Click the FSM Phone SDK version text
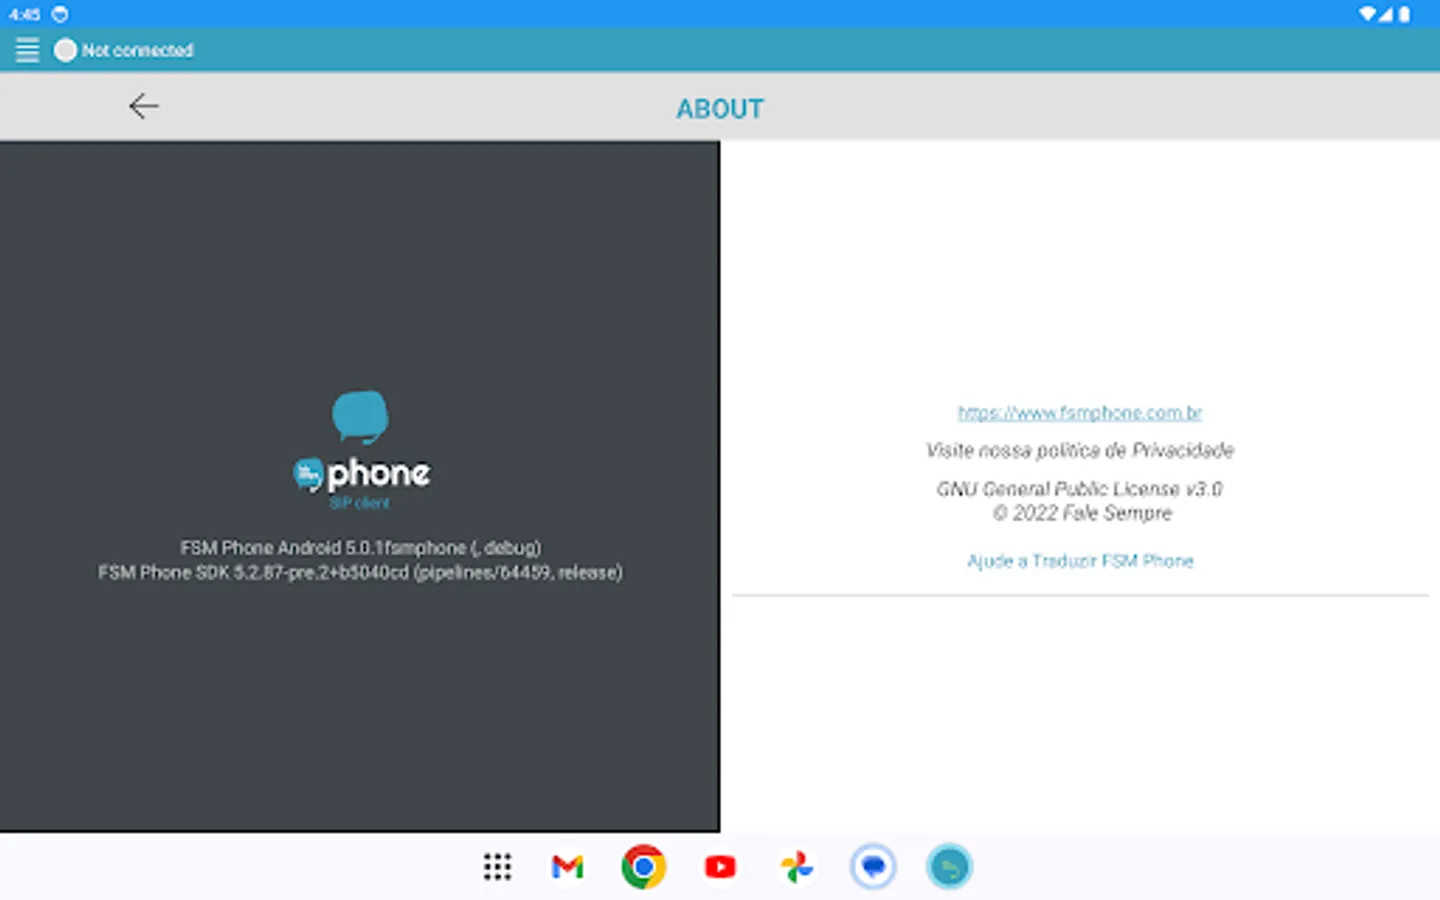This screenshot has height=900, width=1440. [360, 573]
